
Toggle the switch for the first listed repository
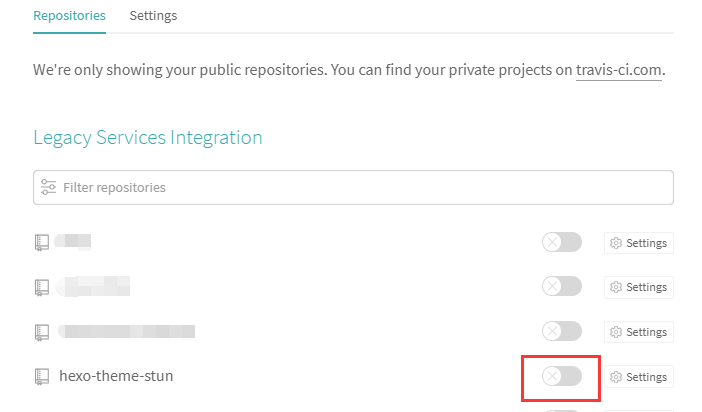561,242
